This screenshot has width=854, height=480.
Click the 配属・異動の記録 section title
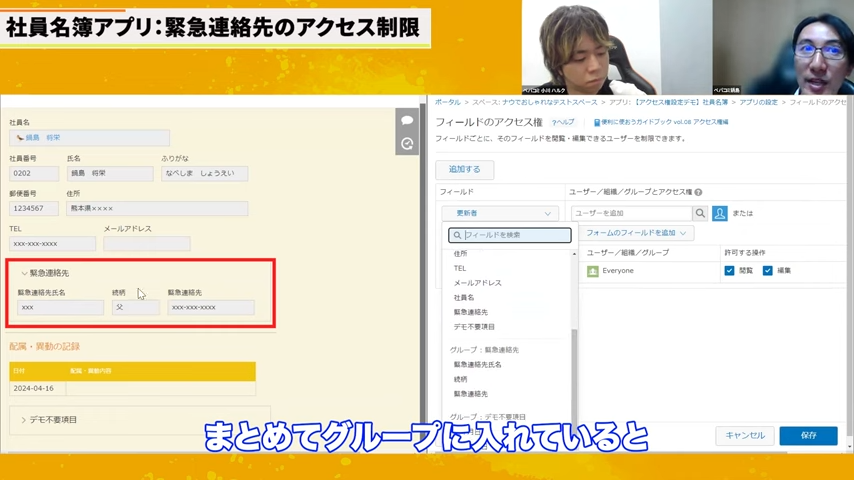[45, 347]
